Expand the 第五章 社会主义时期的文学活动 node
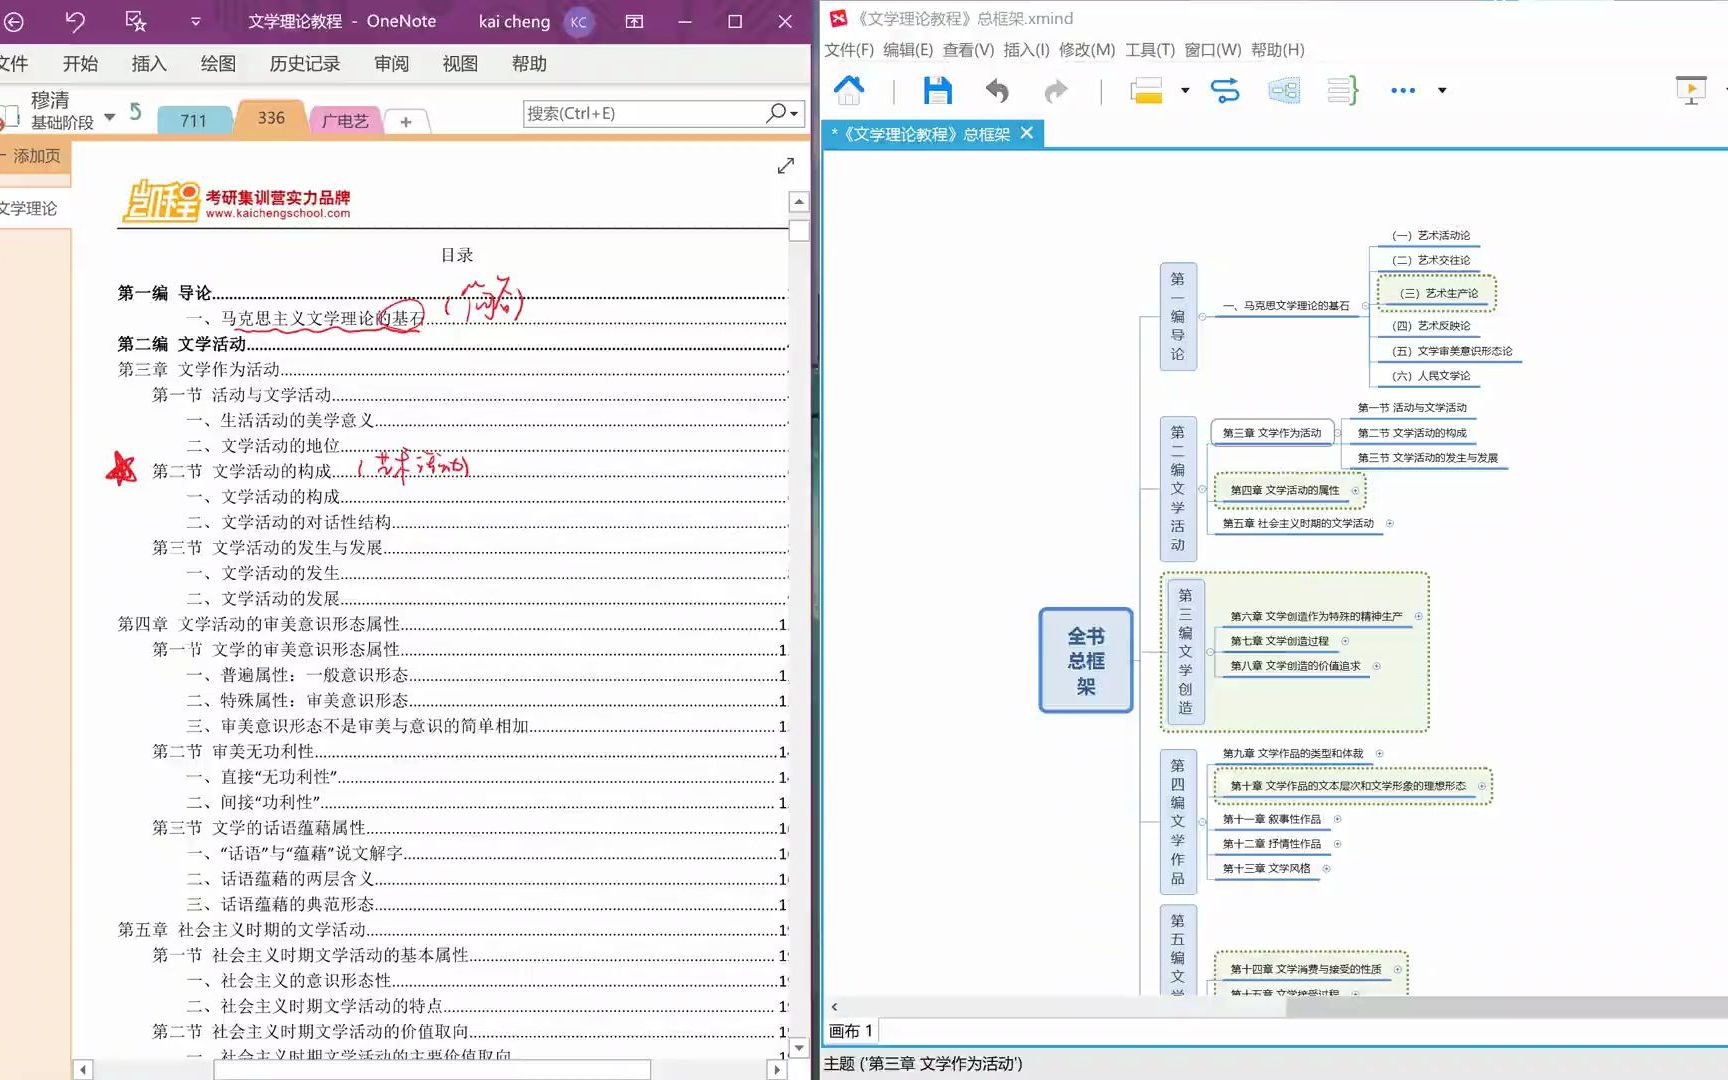1728x1080 pixels. coord(1390,523)
